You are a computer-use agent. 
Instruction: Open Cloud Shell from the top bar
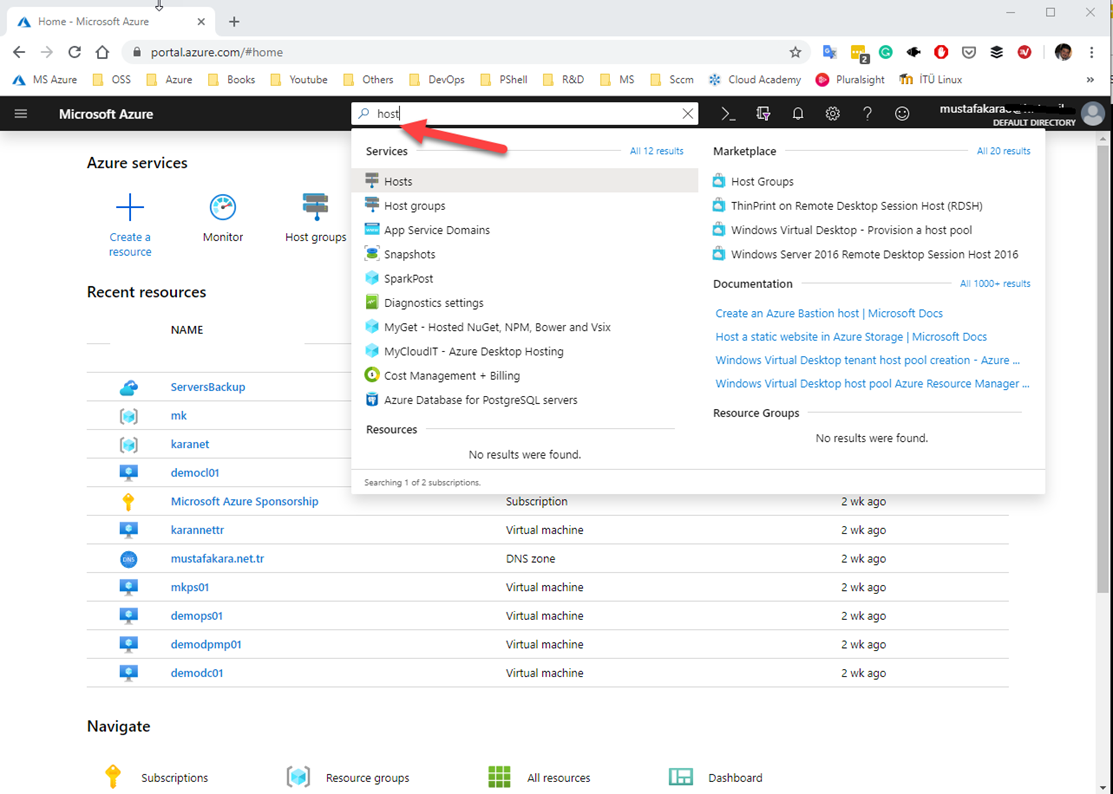(728, 114)
